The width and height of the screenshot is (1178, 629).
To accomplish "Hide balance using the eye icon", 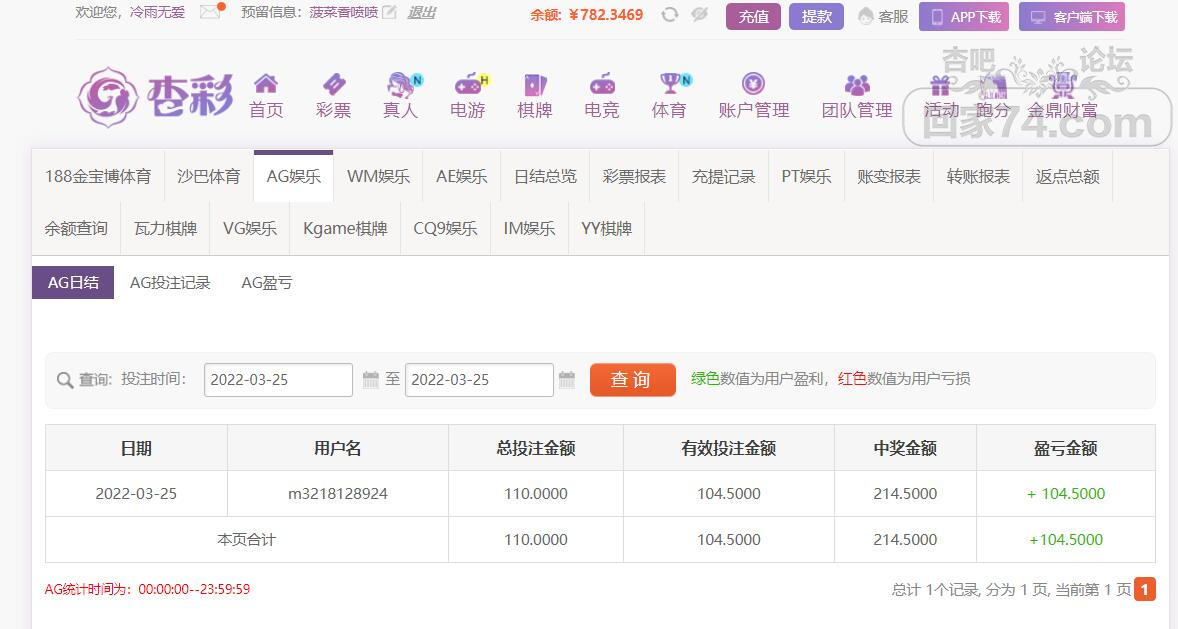I will coord(699,14).
